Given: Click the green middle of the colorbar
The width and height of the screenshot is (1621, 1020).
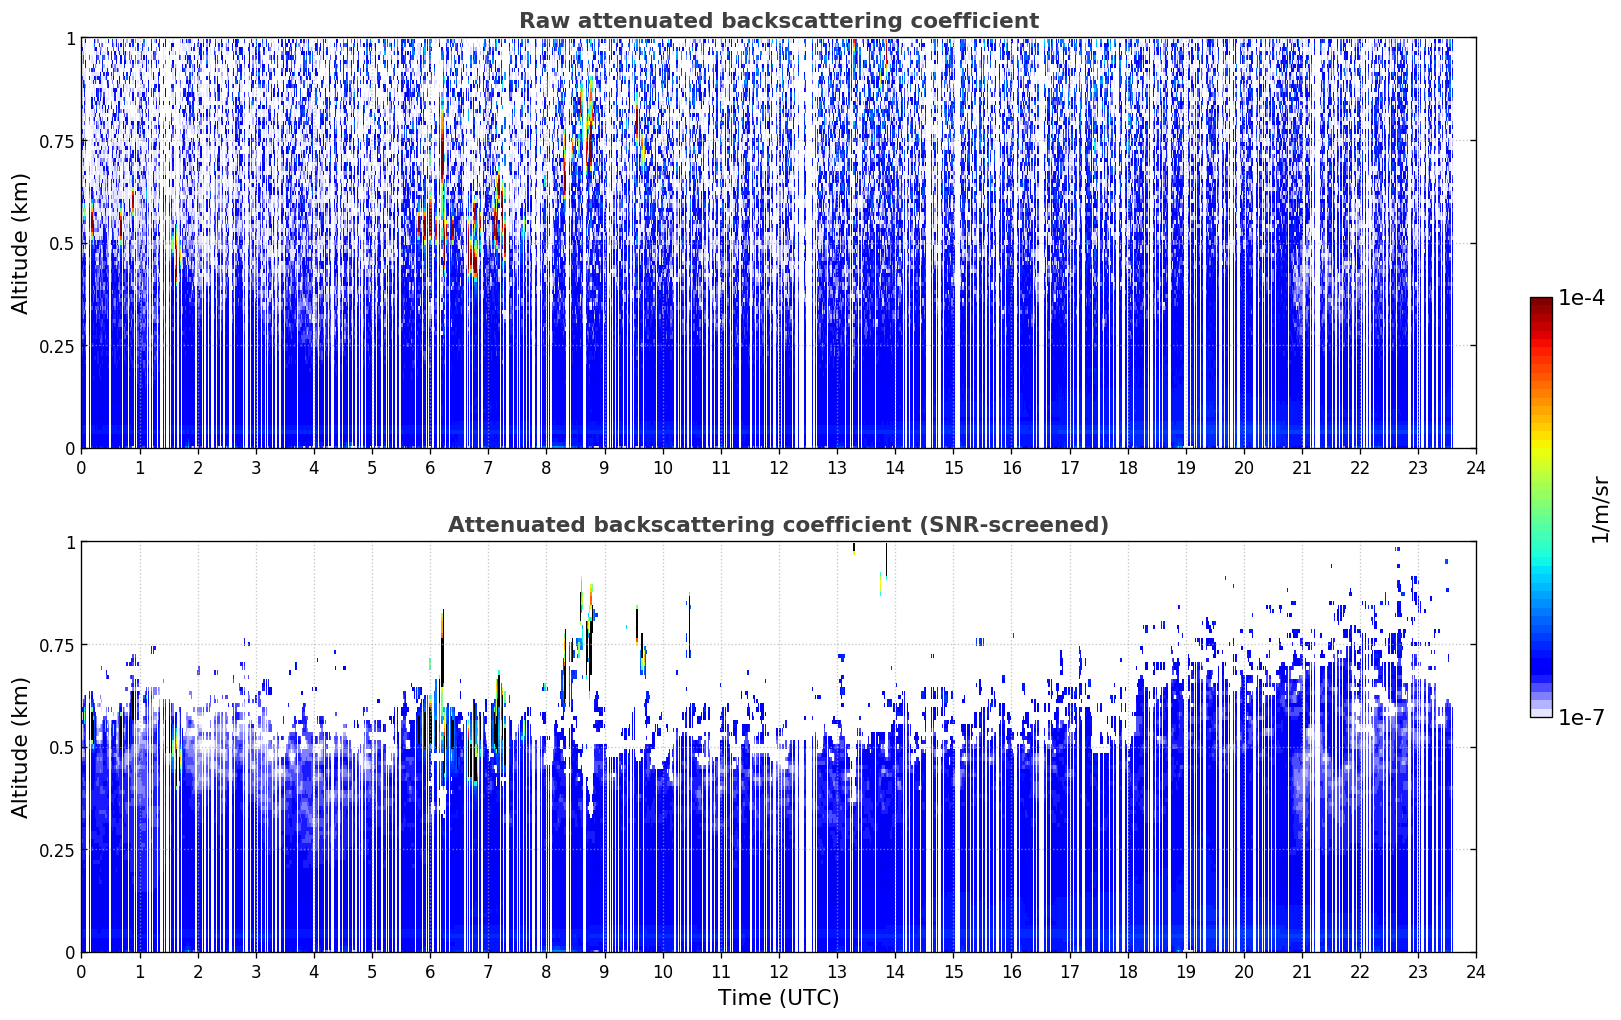Looking at the screenshot, I should point(1541,507).
